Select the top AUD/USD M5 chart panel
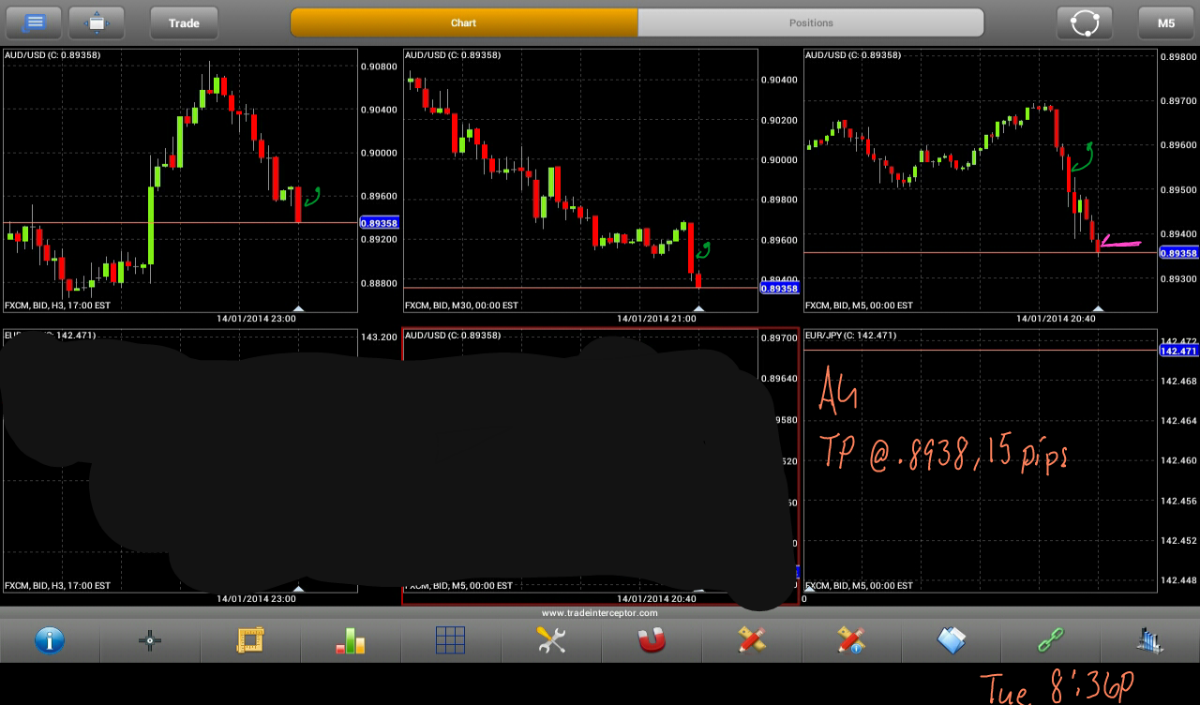This screenshot has height=705, width=1200. (980, 180)
